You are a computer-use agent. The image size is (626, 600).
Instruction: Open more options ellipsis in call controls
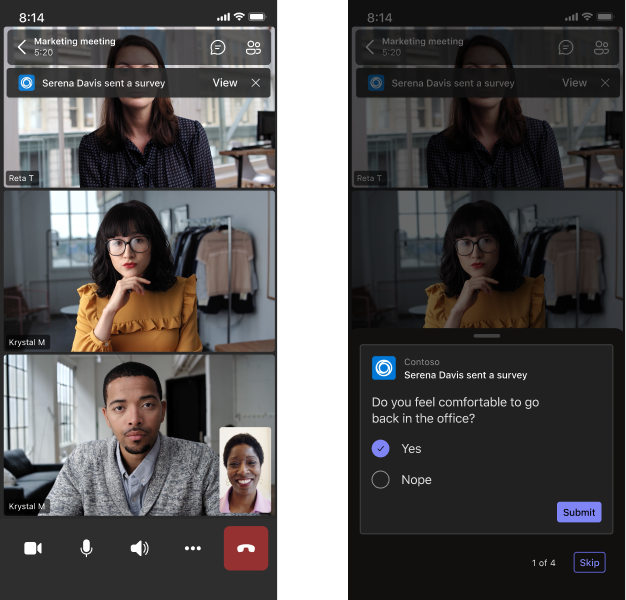[193, 548]
